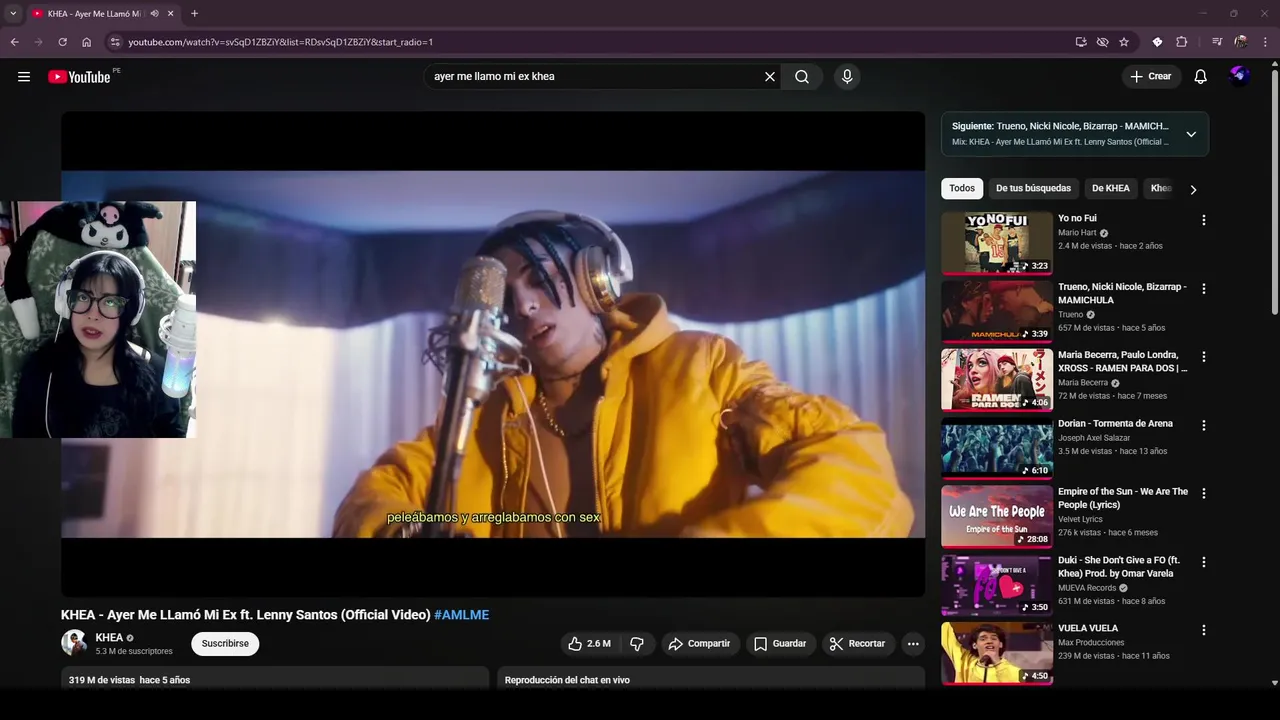
Task: Install app icon in the address bar
Action: [1081, 42]
